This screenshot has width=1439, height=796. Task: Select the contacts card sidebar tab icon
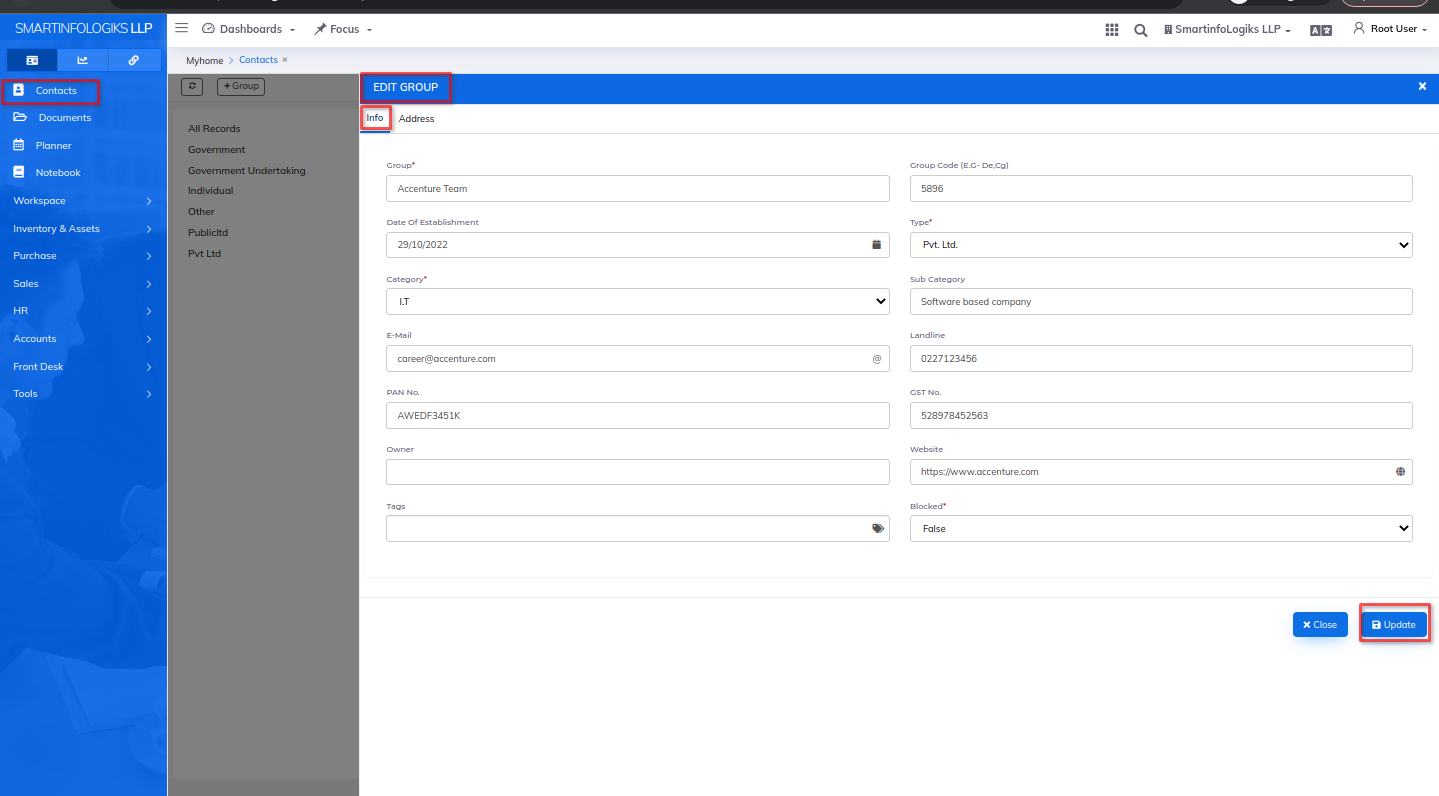tap(32, 60)
